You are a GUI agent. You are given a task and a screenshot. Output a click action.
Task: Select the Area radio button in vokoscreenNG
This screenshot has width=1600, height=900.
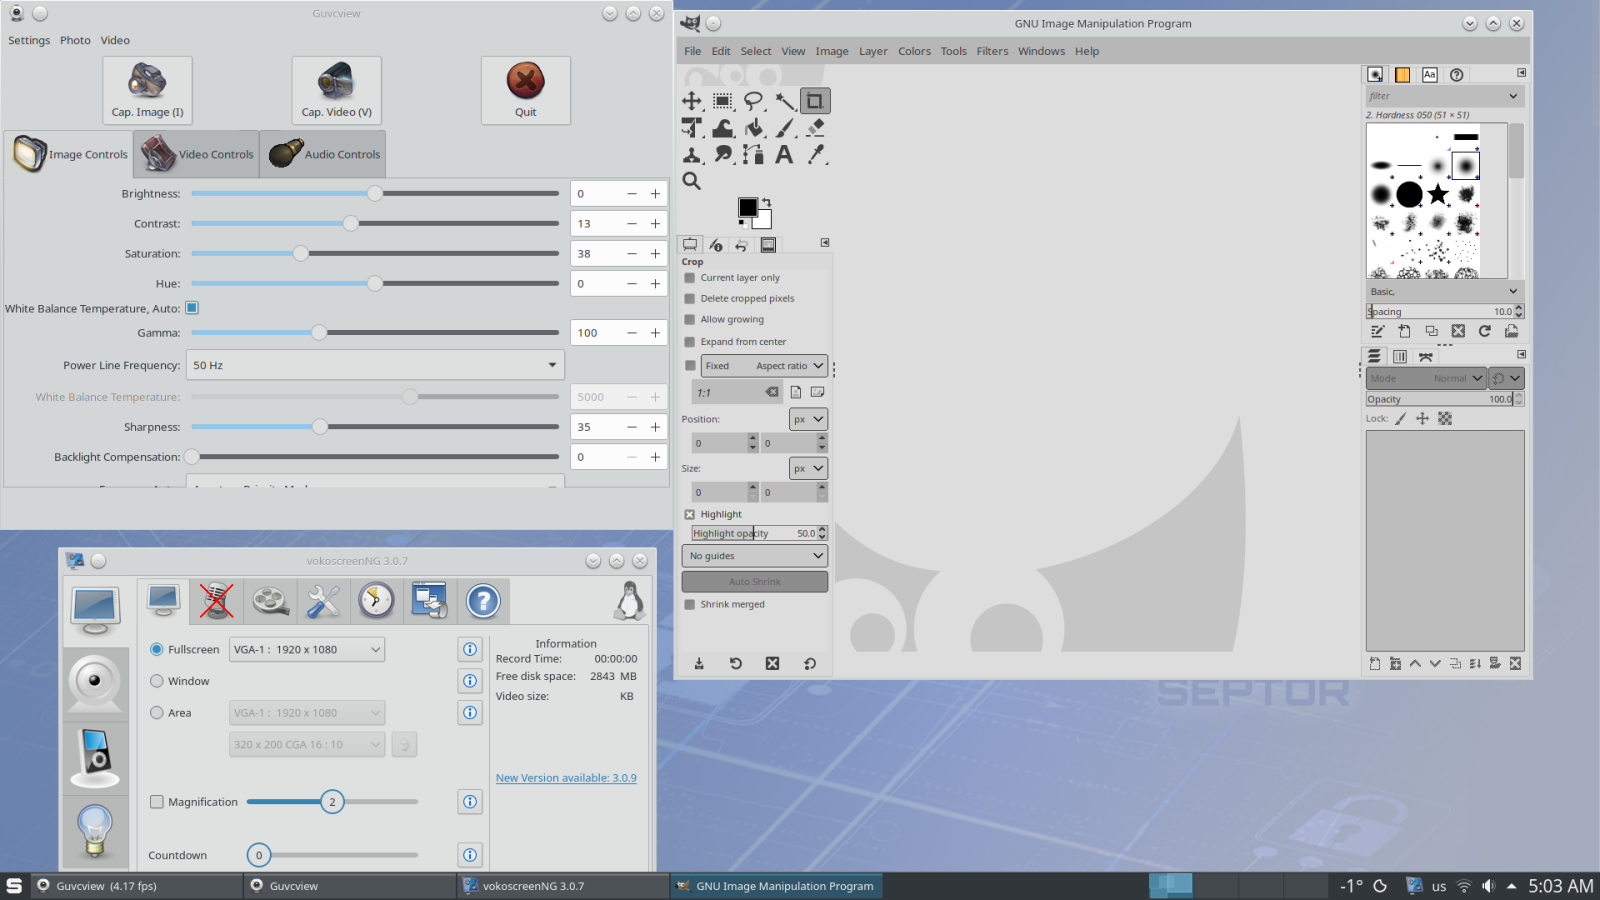[x=157, y=713]
